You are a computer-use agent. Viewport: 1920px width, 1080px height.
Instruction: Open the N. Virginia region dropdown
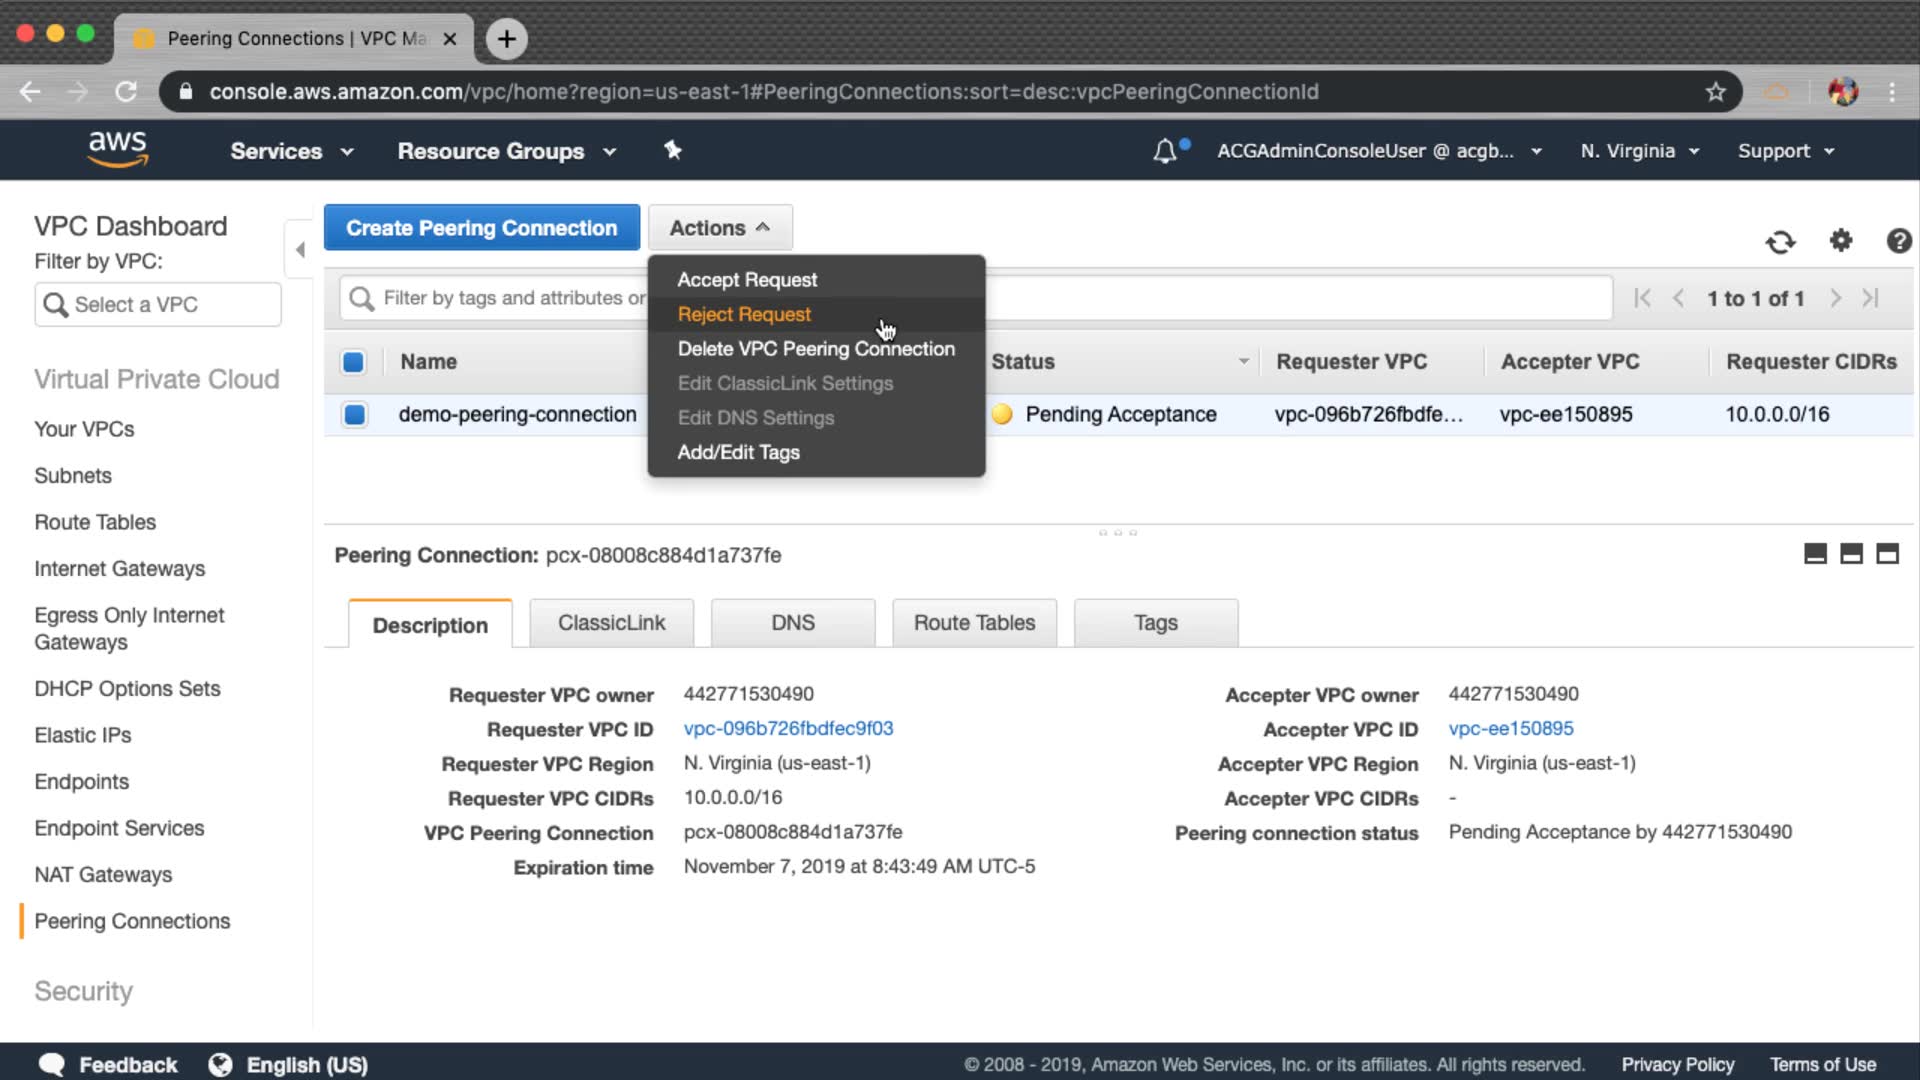1639,151
